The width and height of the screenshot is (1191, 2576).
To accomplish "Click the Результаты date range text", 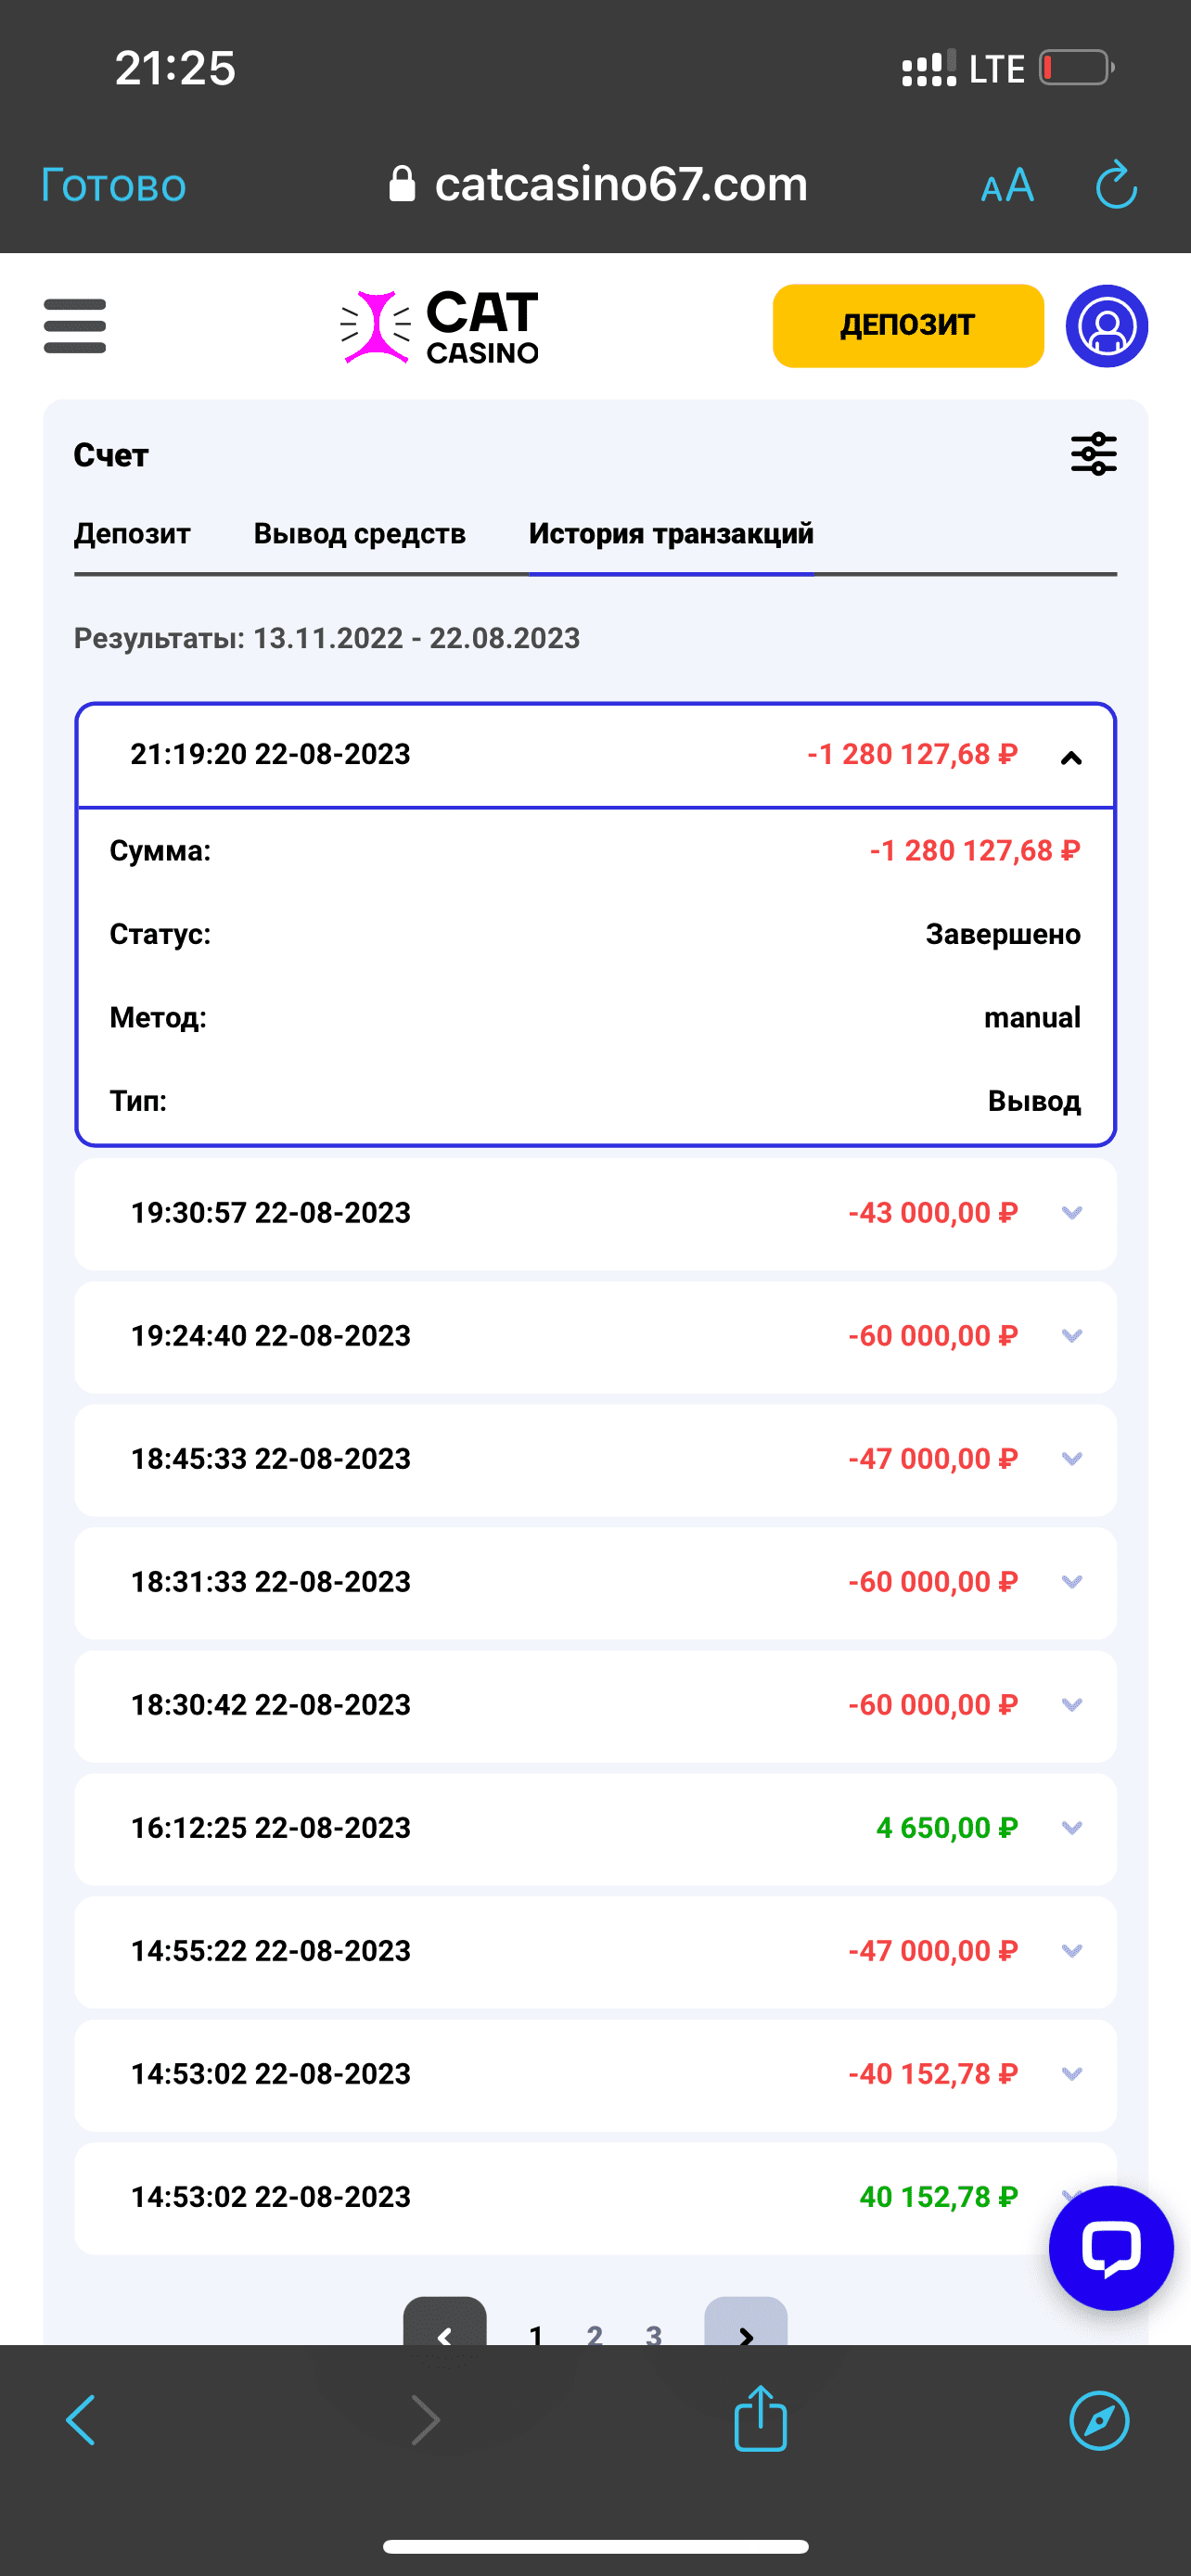I will (327, 638).
